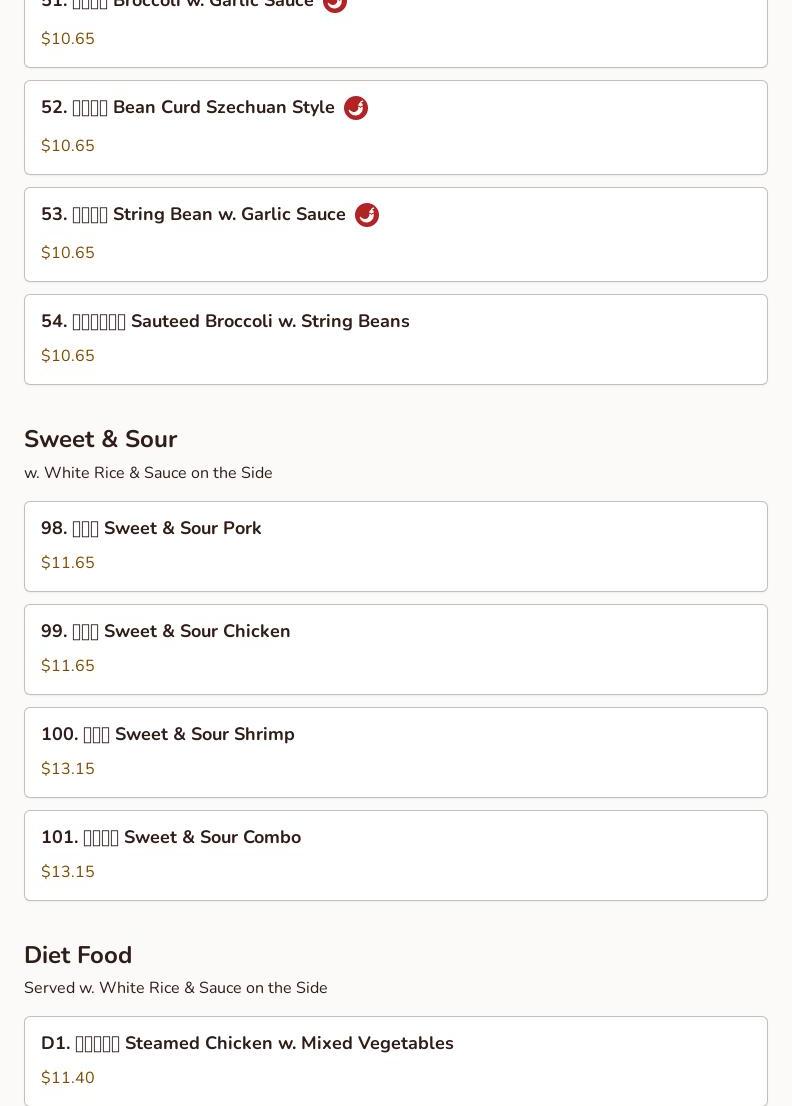The width and height of the screenshot is (792, 1106).
Task: Pick 101. Sweet & Sour Combo
Action: (x=396, y=856)
